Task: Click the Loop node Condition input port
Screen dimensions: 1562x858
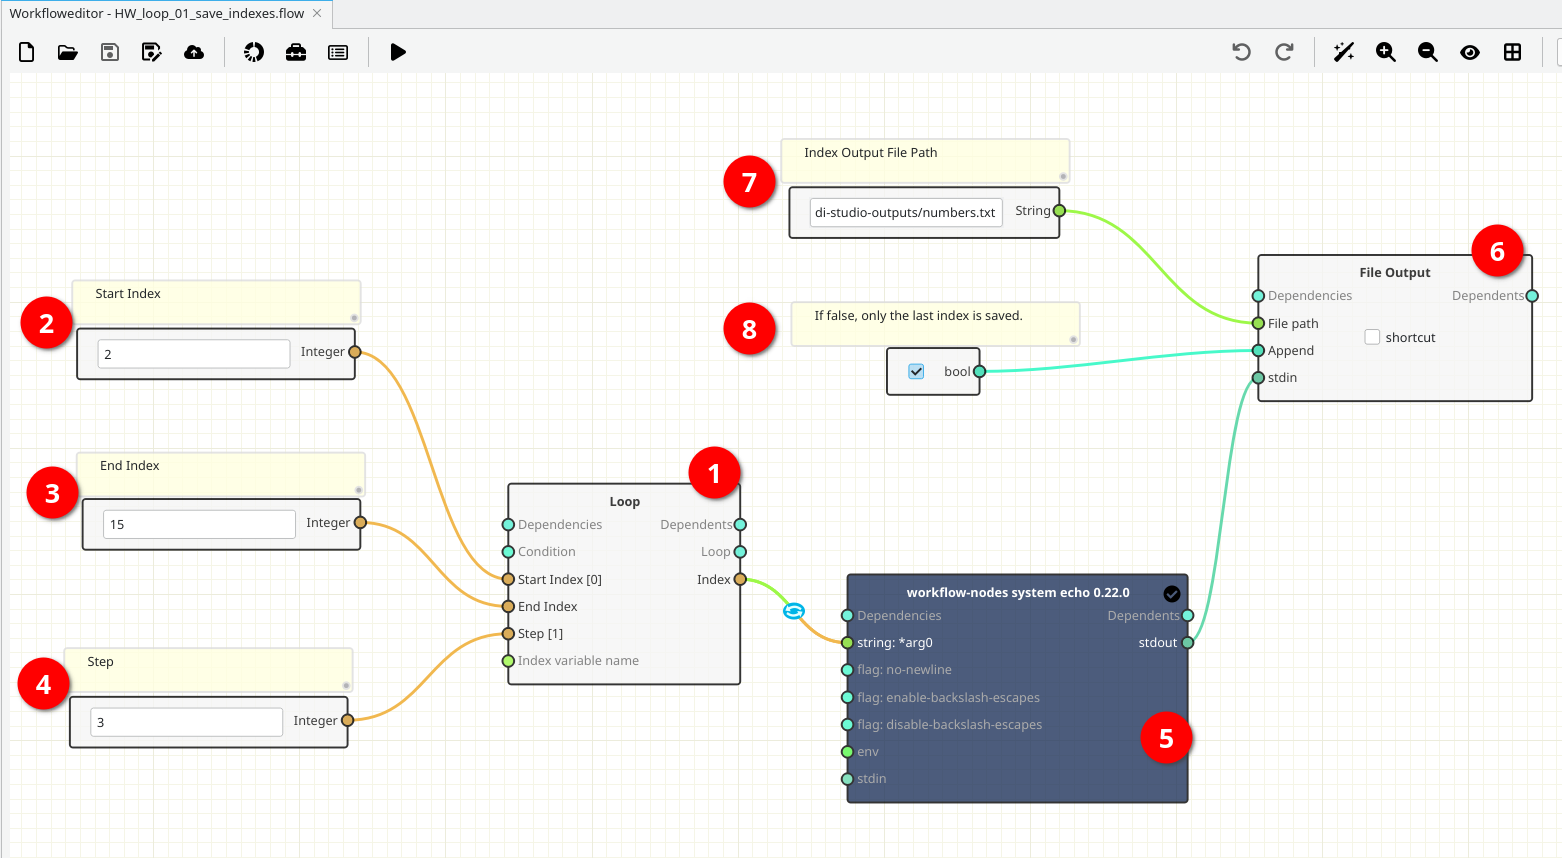Action: [x=508, y=552]
